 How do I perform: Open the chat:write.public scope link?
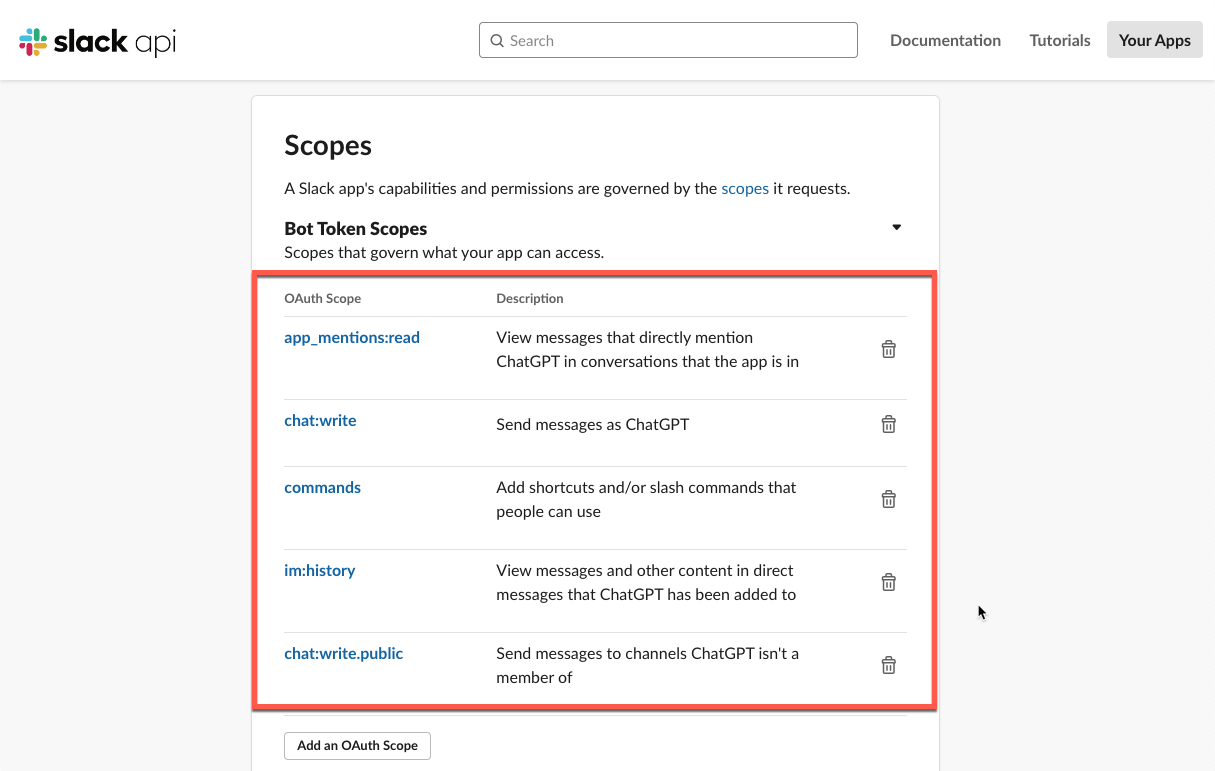pyautogui.click(x=343, y=653)
